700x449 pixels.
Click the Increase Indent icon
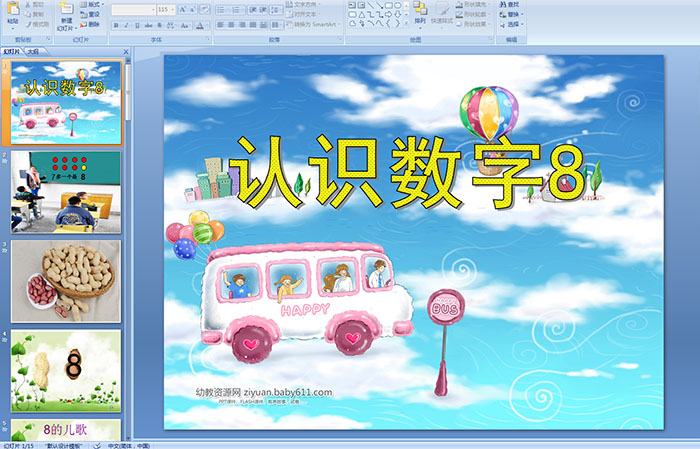(x=263, y=10)
